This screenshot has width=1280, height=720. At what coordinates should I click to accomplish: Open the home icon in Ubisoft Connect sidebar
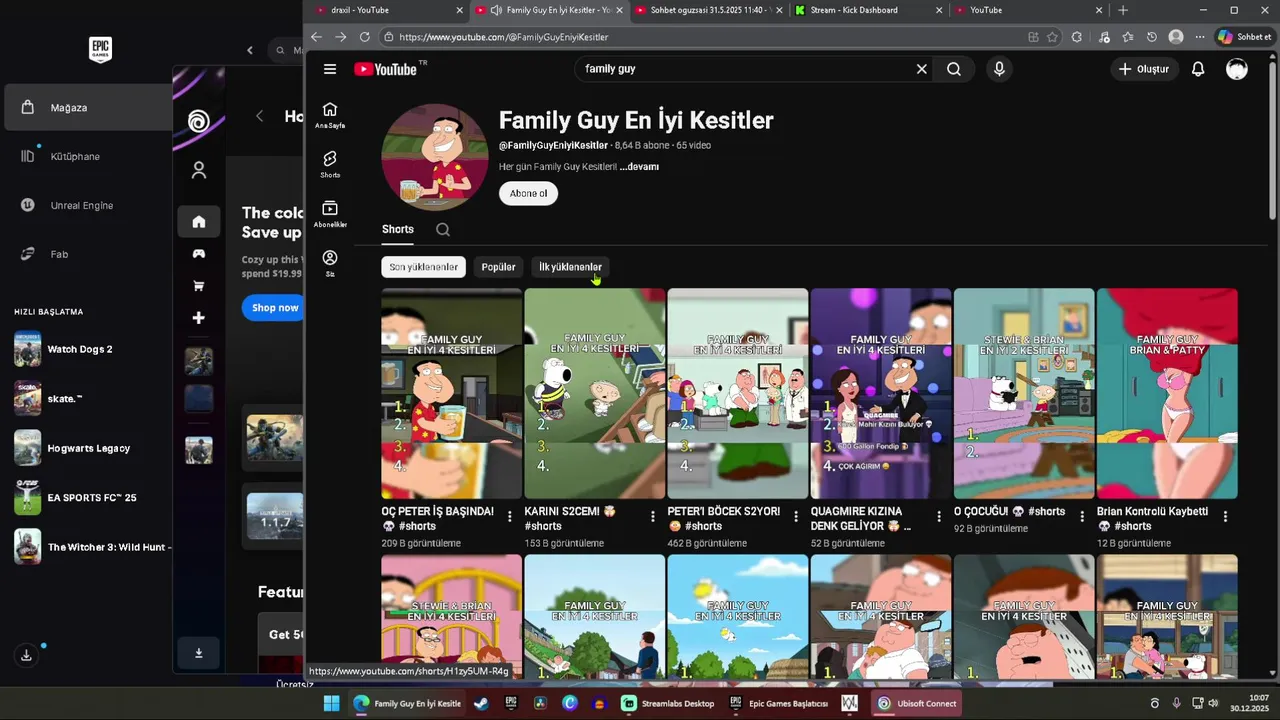[199, 222]
